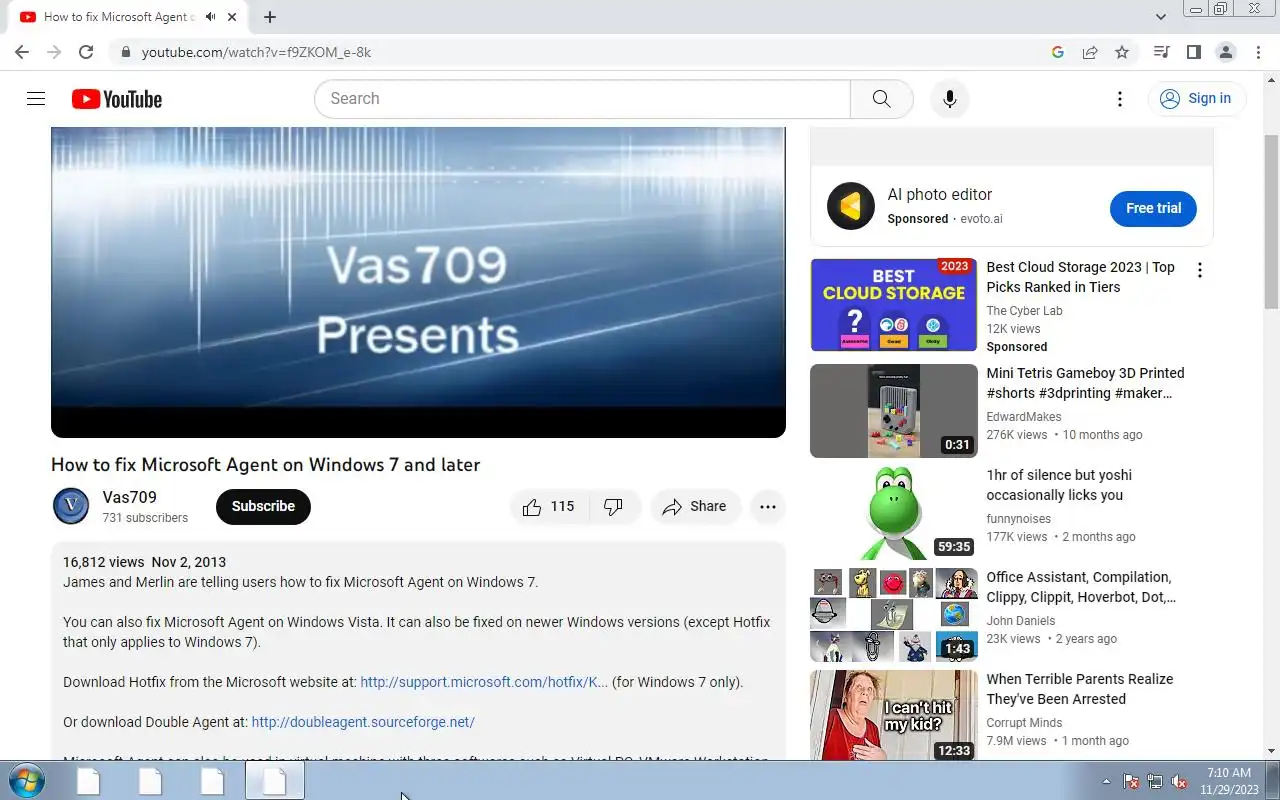Open the Windows Start button

[25, 781]
